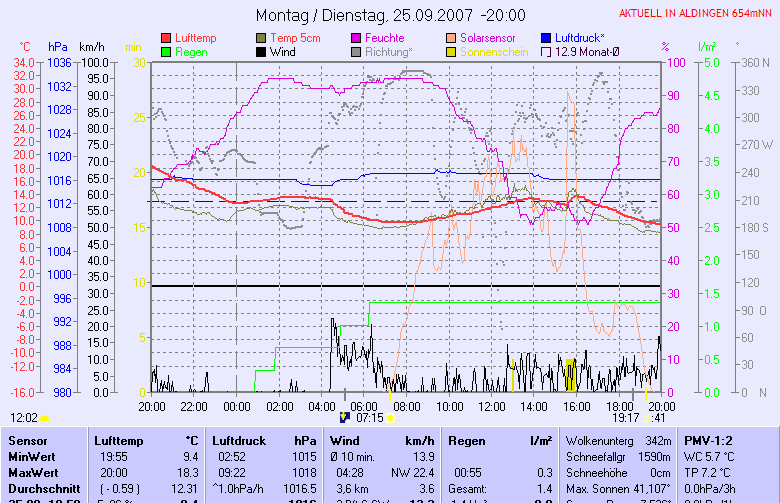Pick the yellow Sonnenschein color swatch

point(451,51)
